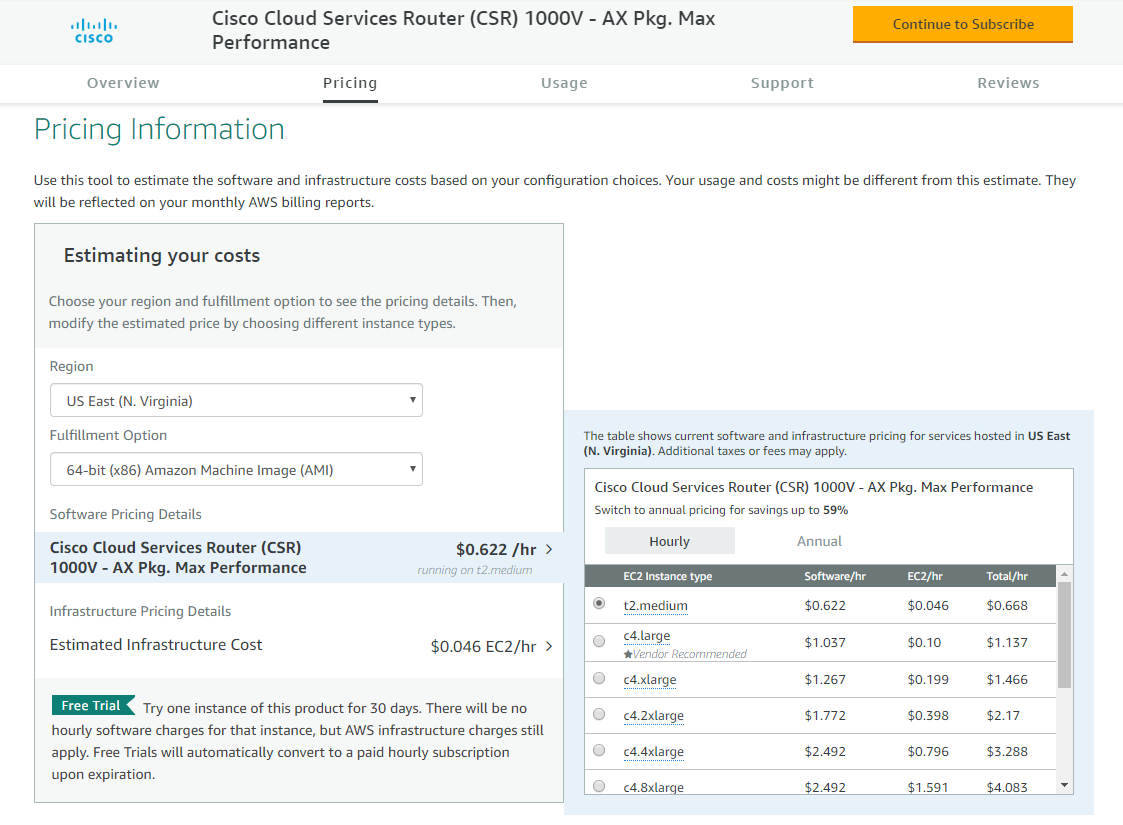Click the pricing table scrollbar thumb
The width and height of the screenshot is (1123, 825).
click(1064, 635)
